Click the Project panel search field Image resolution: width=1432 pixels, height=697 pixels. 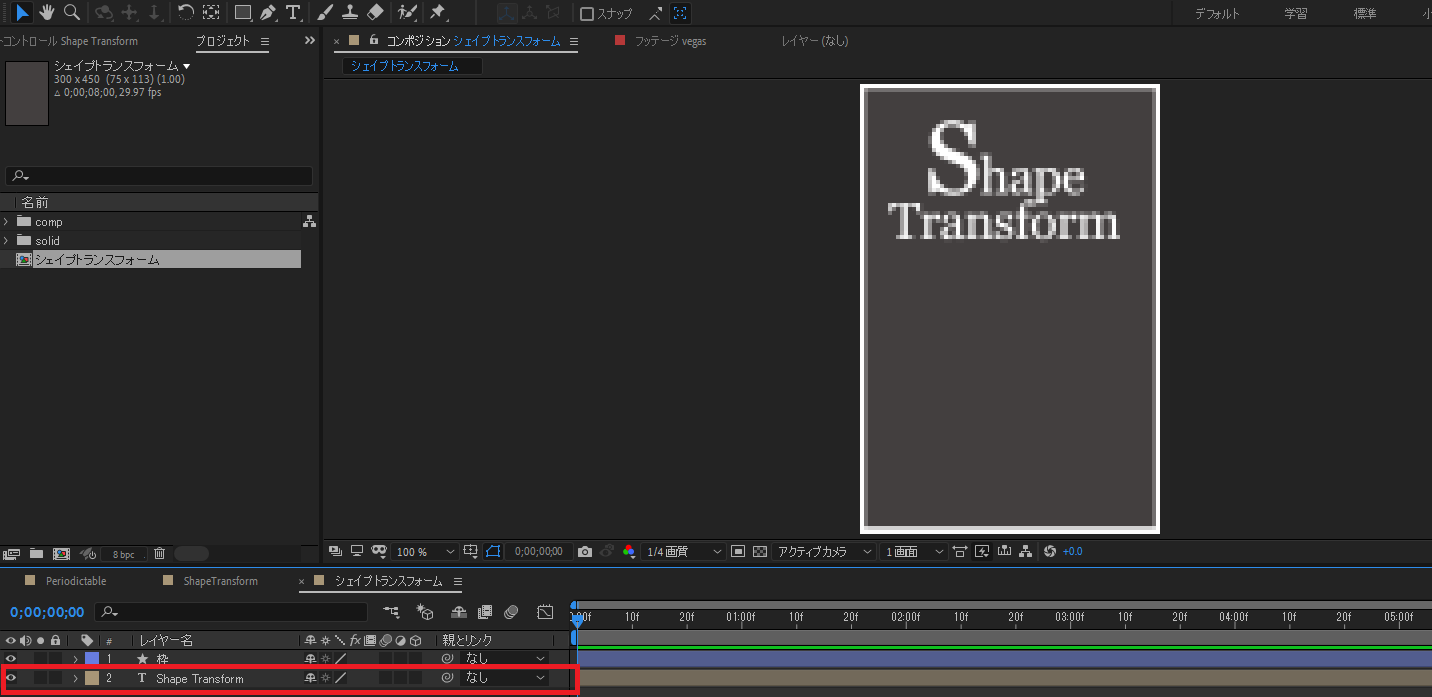[159, 176]
